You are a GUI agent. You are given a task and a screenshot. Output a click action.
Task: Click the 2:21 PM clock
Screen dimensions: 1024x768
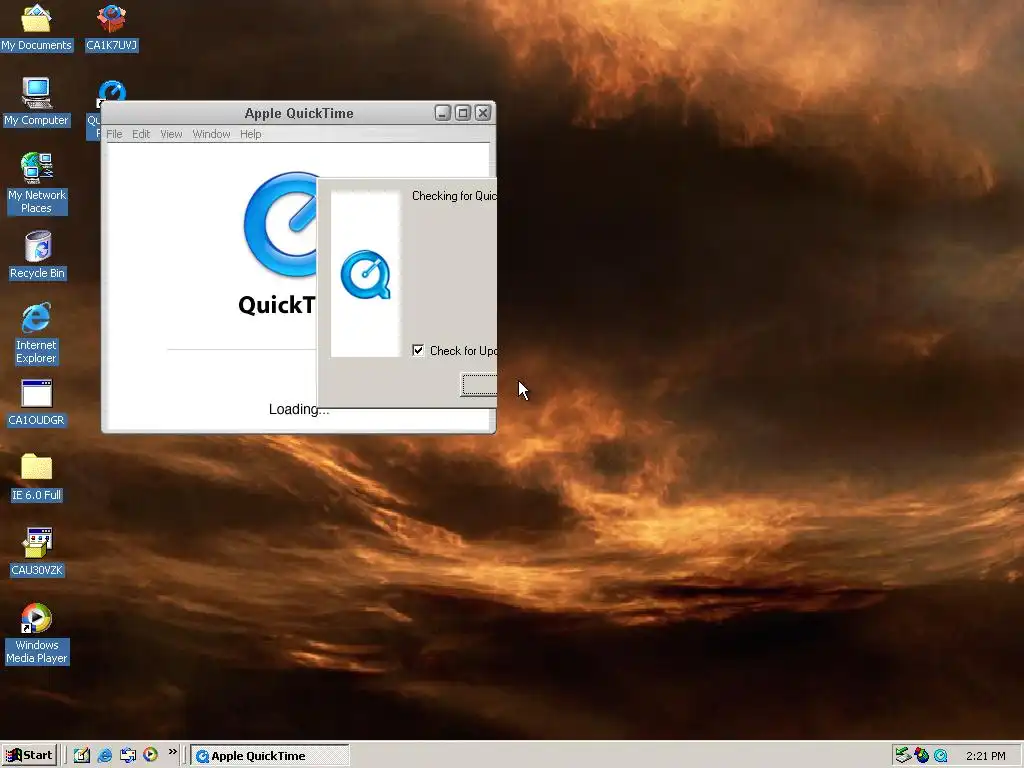[x=985, y=756]
